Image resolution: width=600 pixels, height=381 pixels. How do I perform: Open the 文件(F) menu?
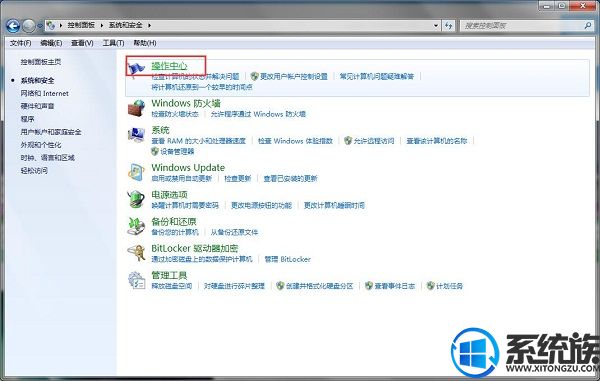tap(20, 43)
